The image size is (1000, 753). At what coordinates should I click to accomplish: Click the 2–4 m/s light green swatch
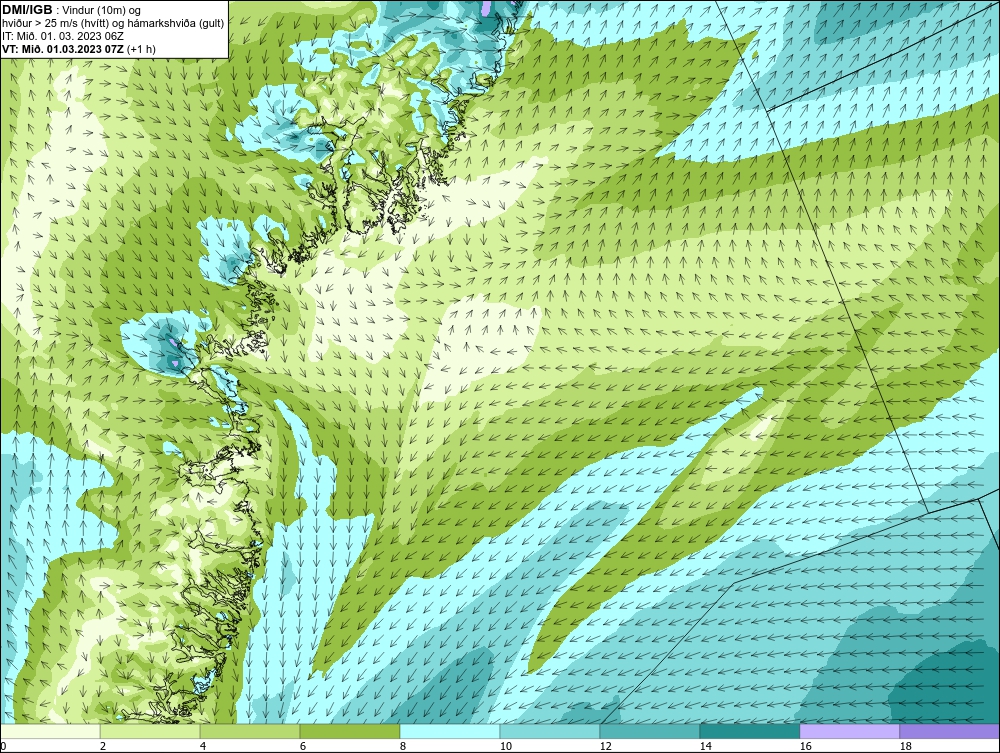click(x=150, y=731)
